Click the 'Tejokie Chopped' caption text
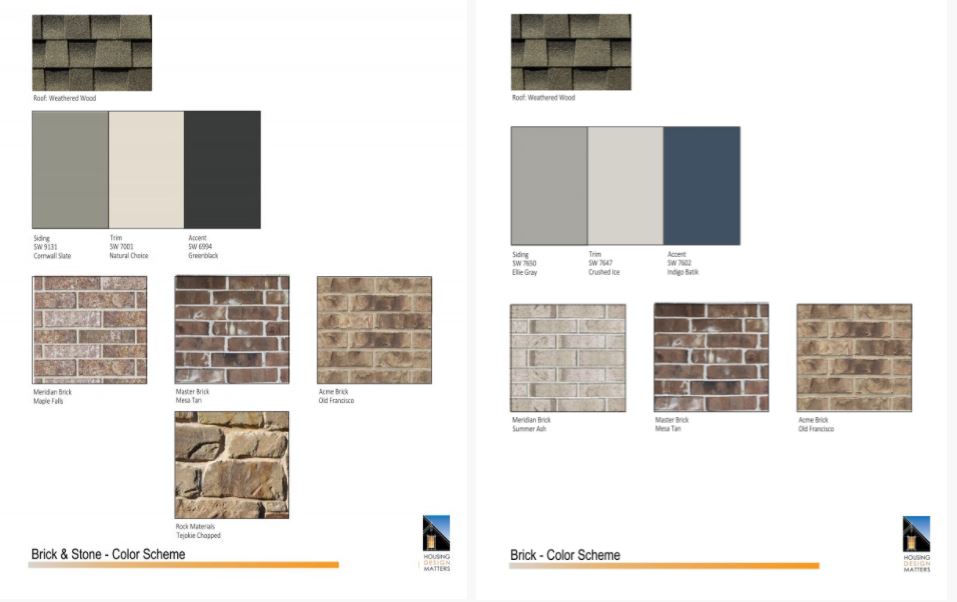 click(198, 535)
